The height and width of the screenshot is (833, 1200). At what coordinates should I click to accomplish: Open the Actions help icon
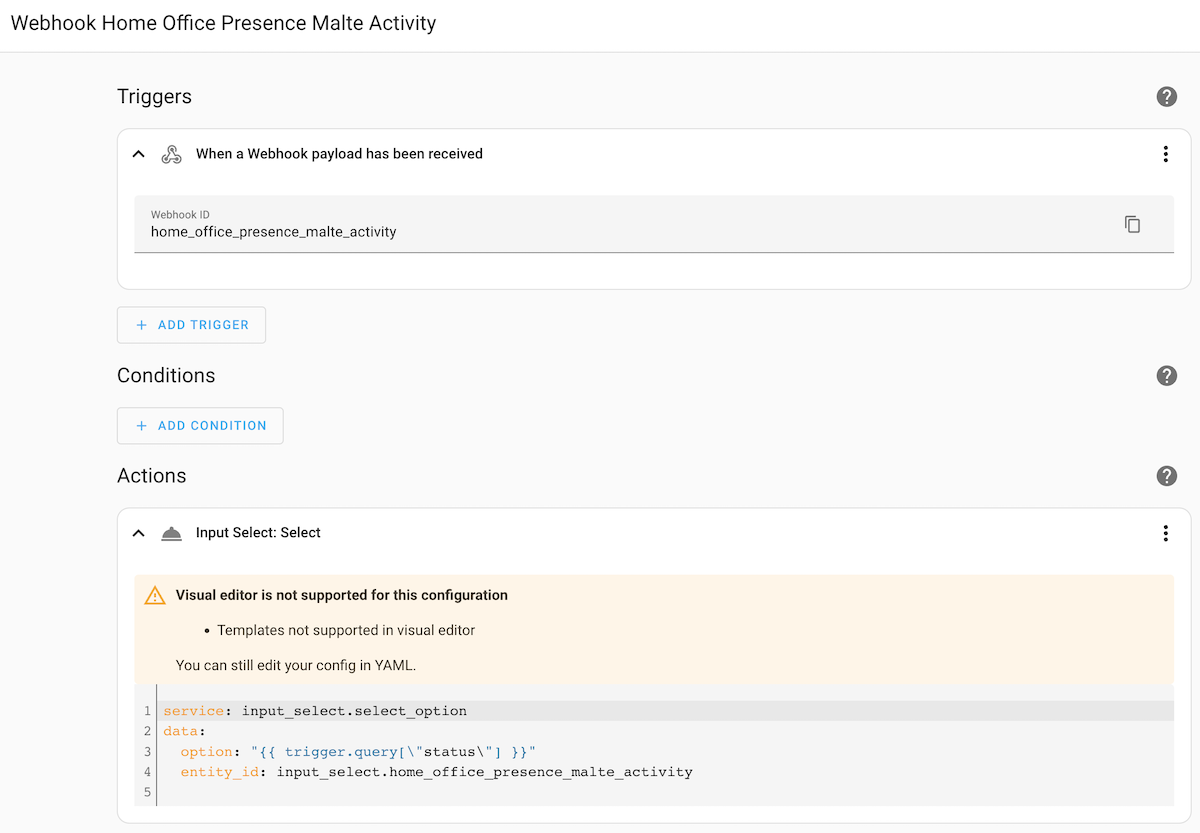click(1166, 476)
